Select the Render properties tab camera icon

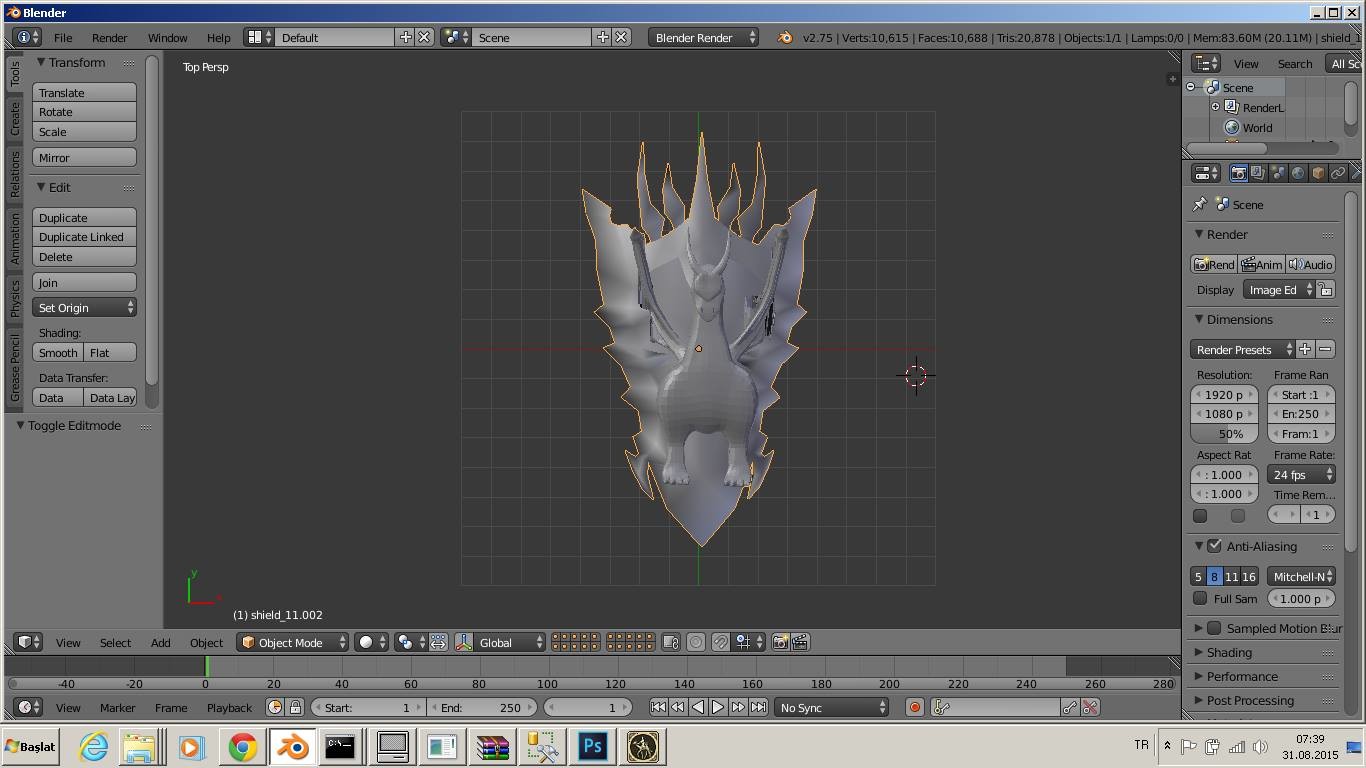(x=1238, y=173)
